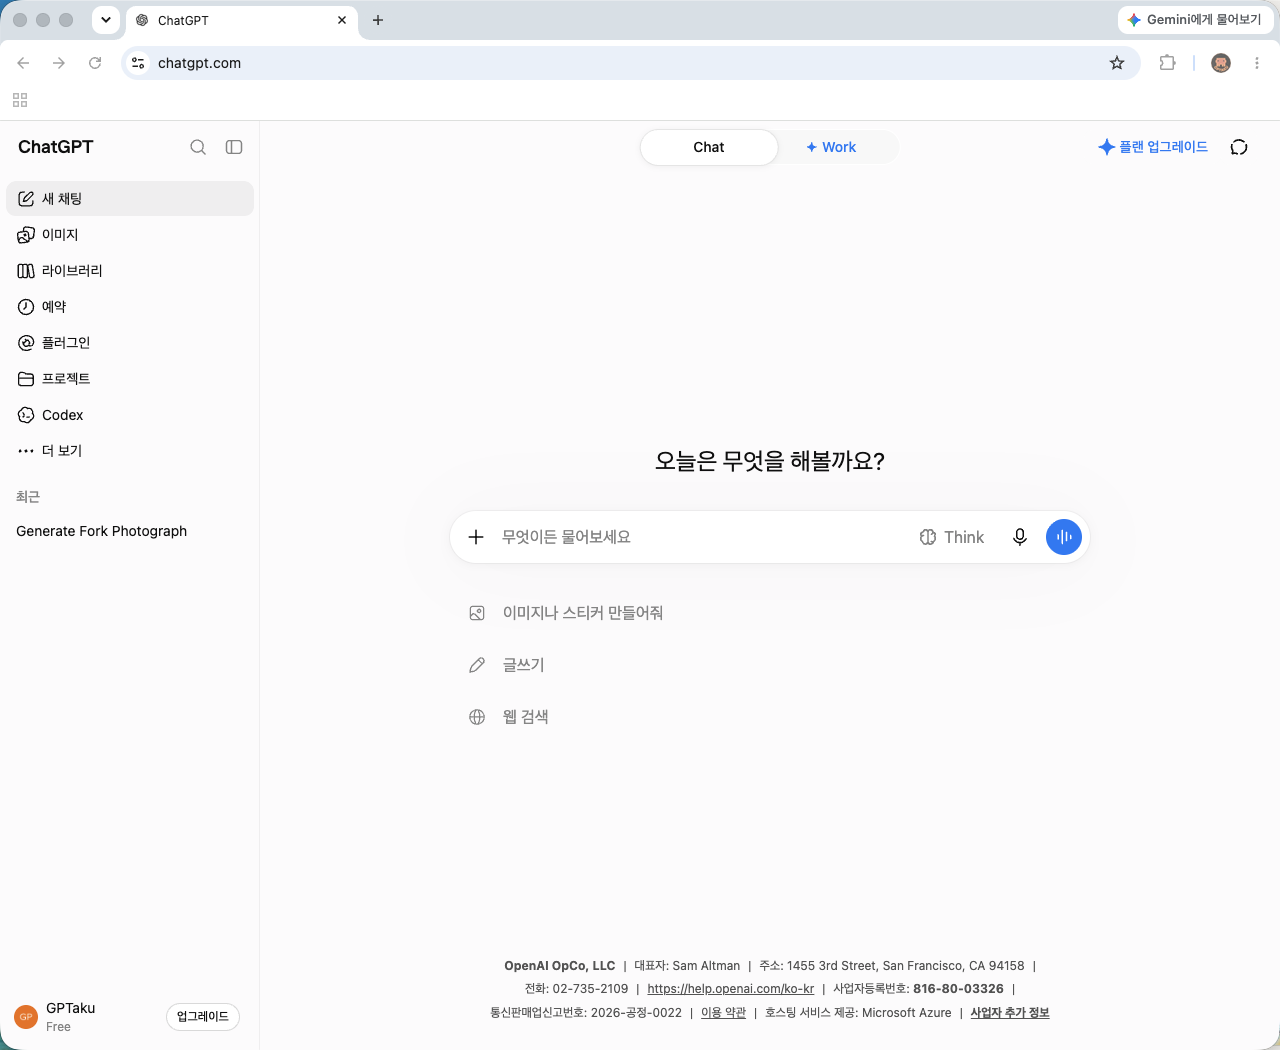The image size is (1280, 1050).
Task: Go back with the browser back arrow
Action: coord(23,63)
